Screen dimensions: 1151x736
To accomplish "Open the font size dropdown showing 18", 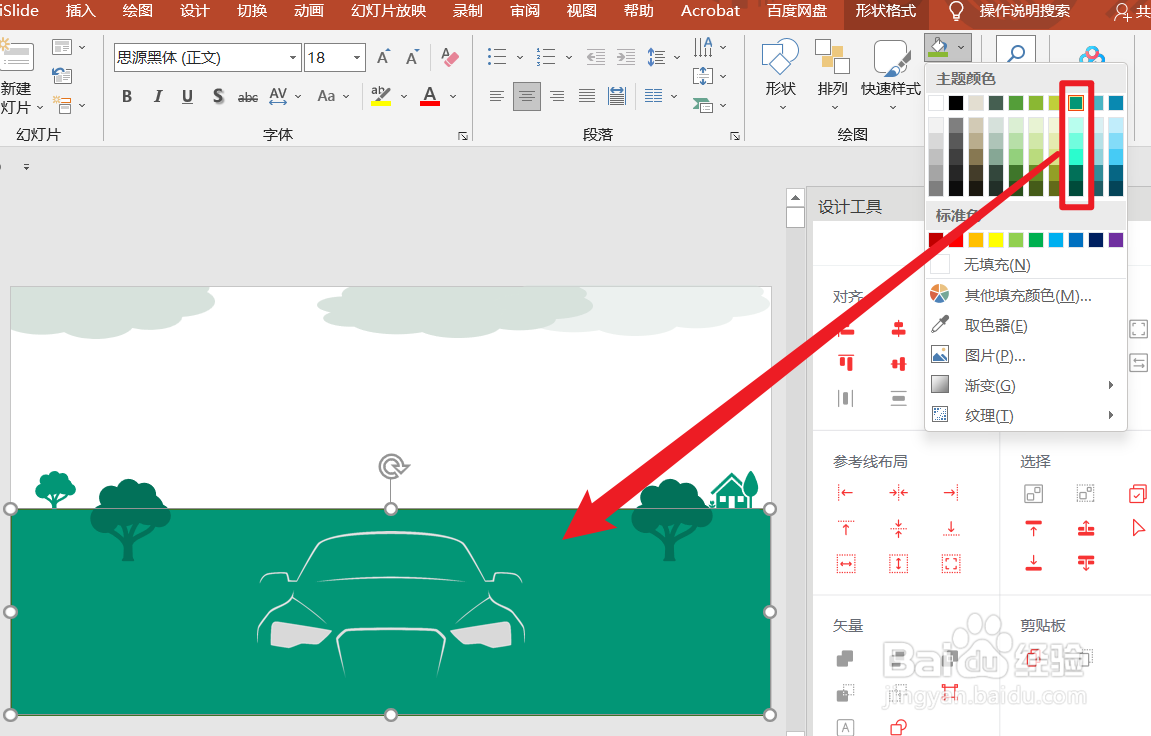I will tap(357, 57).
